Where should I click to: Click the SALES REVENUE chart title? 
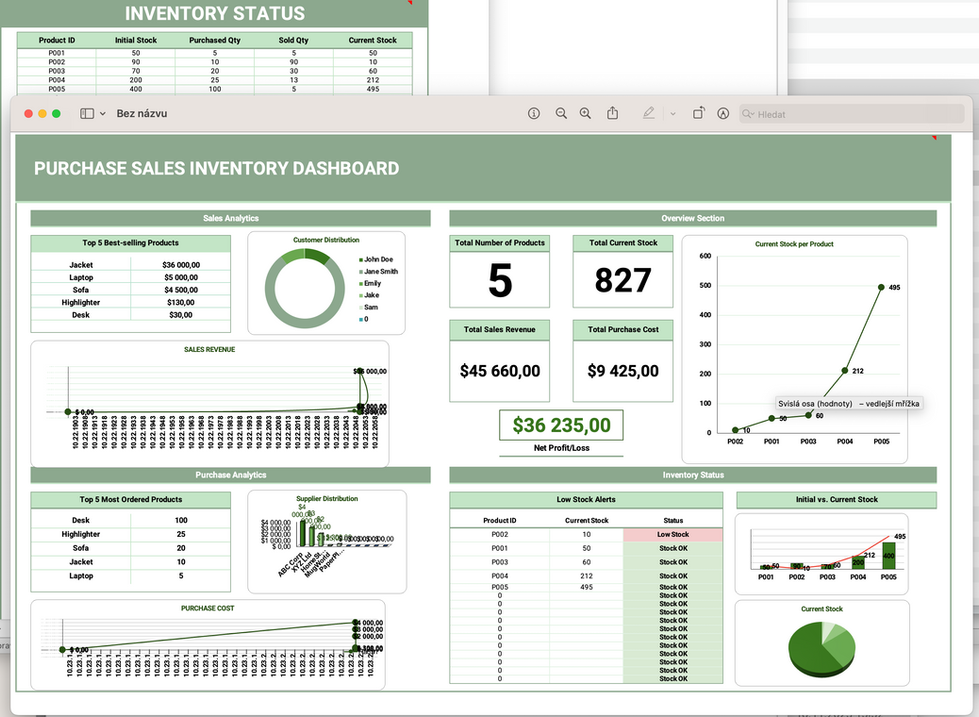click(x=209, y=349)
